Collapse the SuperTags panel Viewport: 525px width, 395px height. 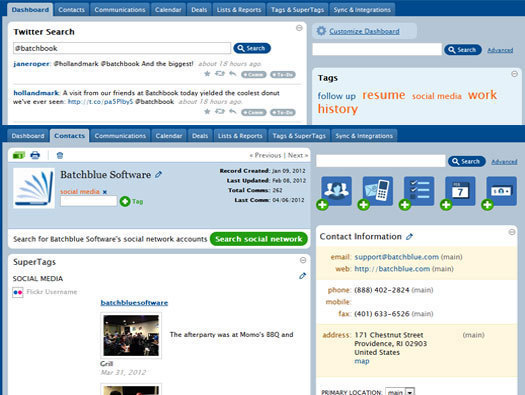(x=303, y=260)
